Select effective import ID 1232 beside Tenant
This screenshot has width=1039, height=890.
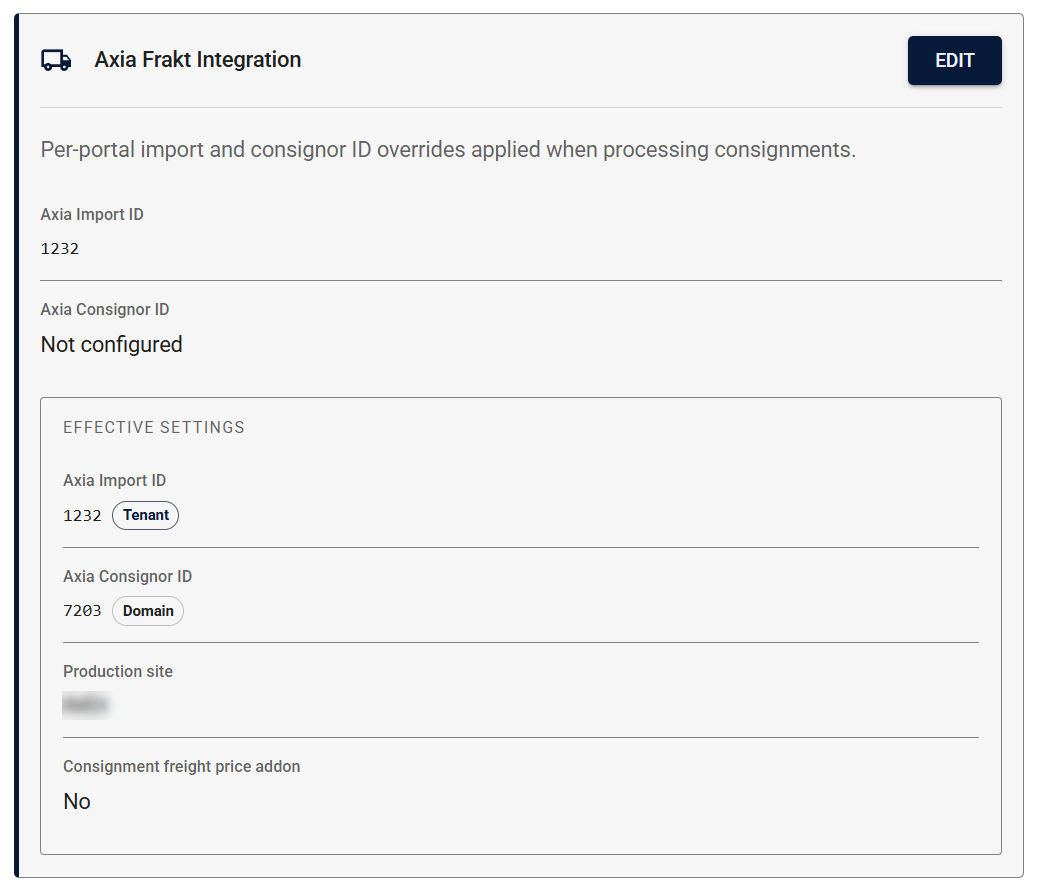click(82, 516)
